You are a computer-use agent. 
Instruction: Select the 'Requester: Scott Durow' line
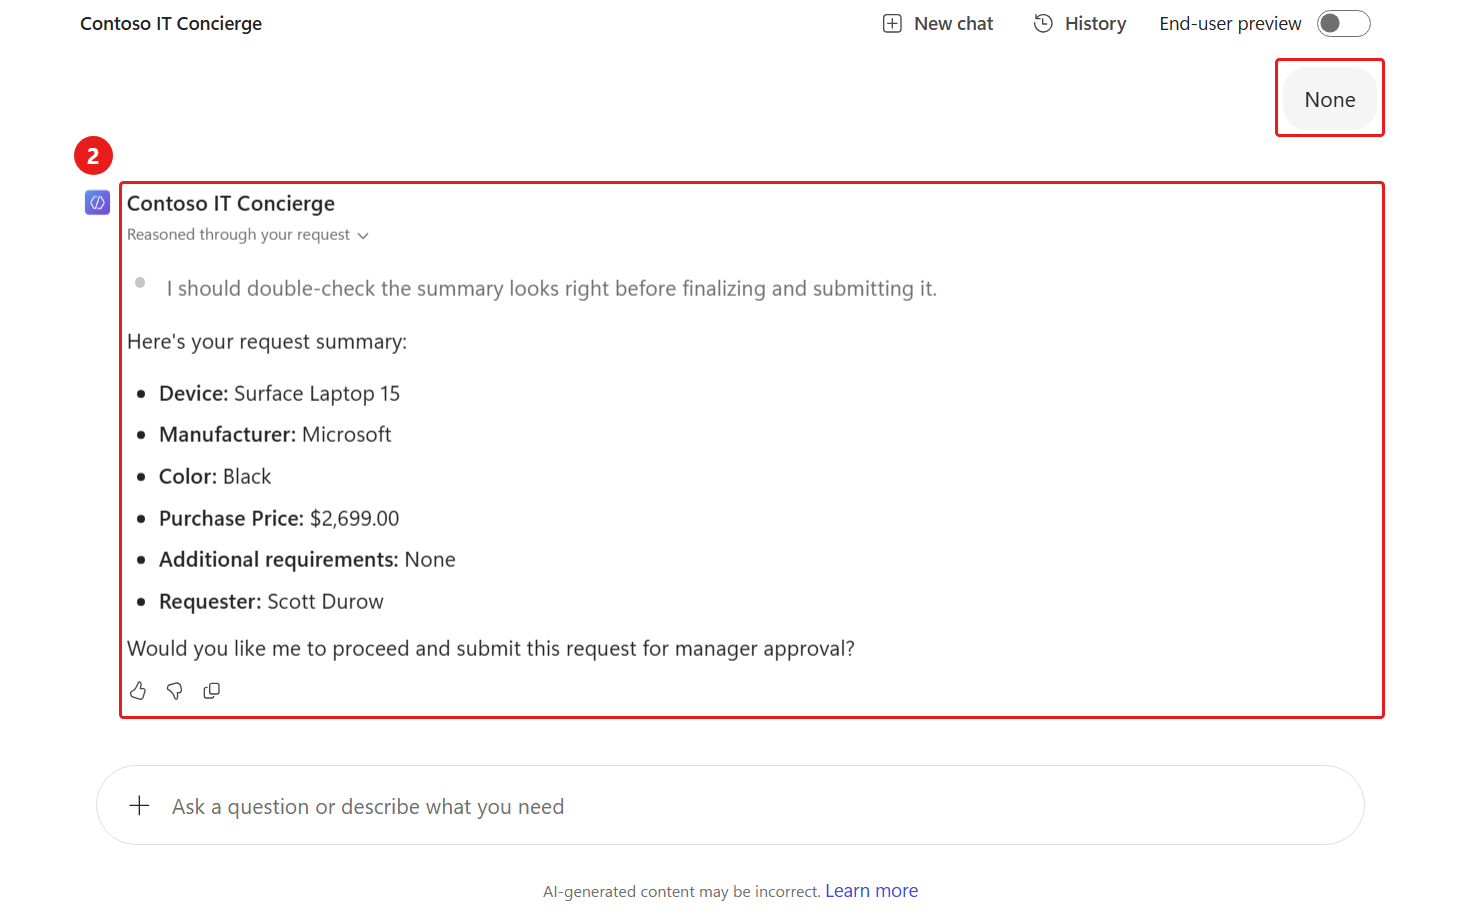coord(271,602)
